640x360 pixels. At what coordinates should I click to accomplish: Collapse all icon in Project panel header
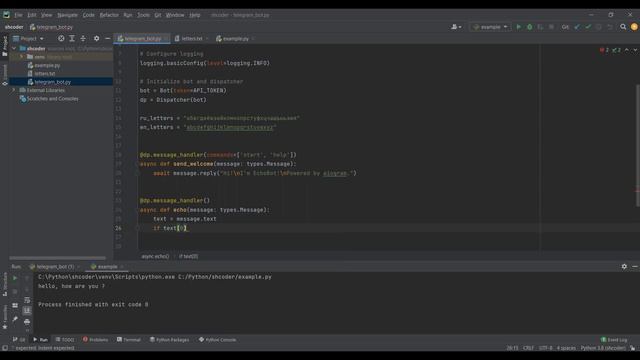pos(83,38)
